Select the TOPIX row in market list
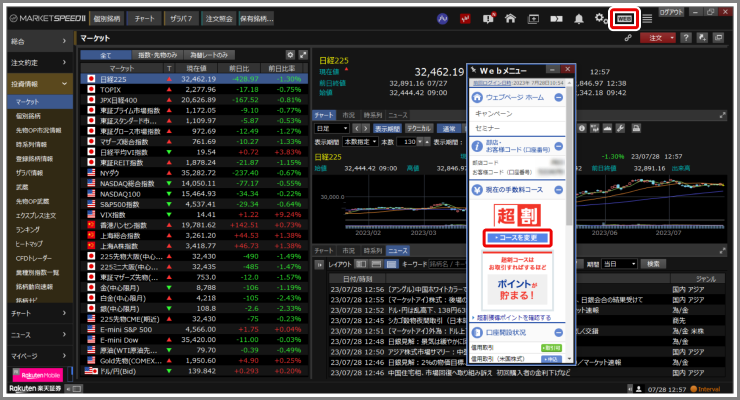This screenshot has width=740, height=400. pos(194,90)
